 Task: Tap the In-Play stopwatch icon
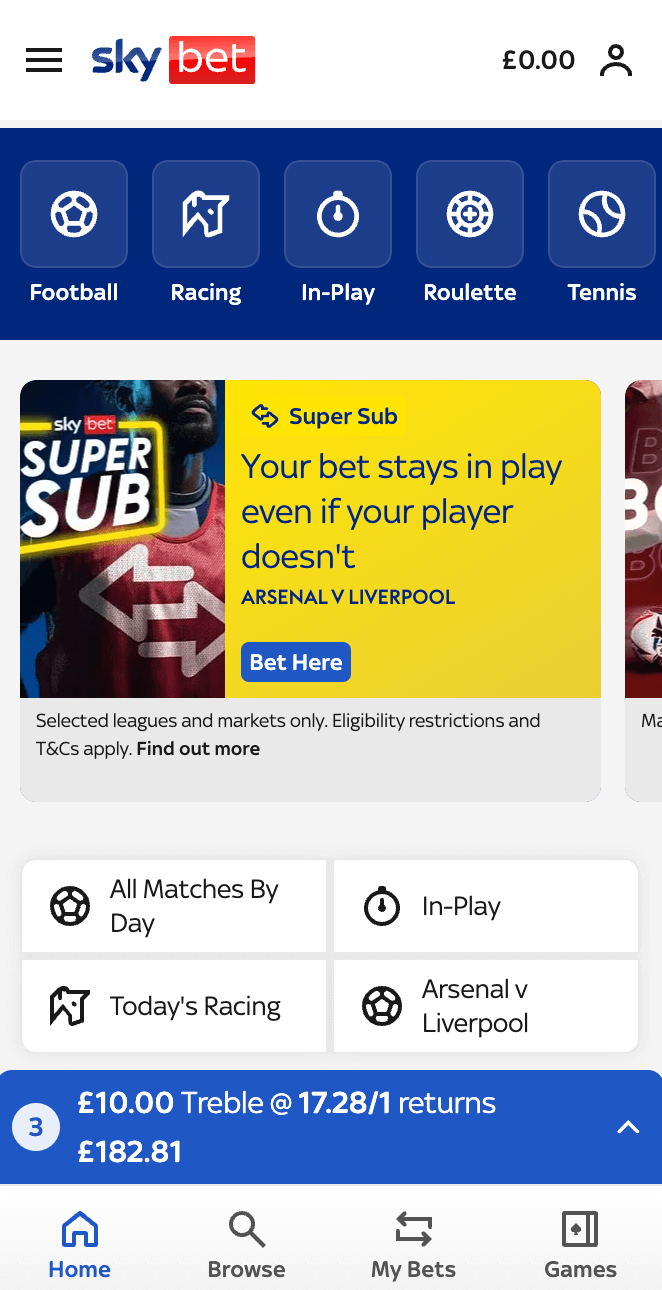(x=338, y=214)
